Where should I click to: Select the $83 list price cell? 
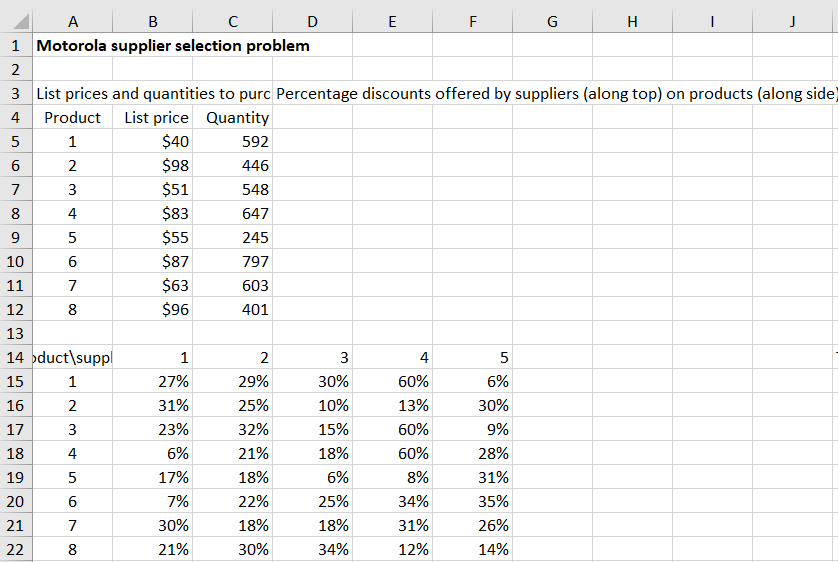pos(153,214)
